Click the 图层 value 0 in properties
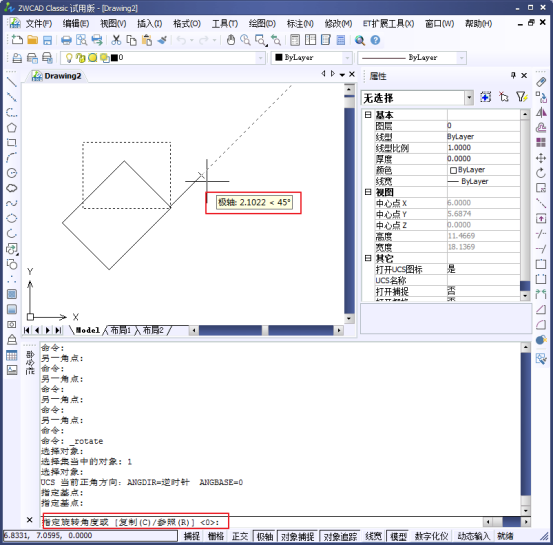The image size is (554, 545). tap(483, 125)
